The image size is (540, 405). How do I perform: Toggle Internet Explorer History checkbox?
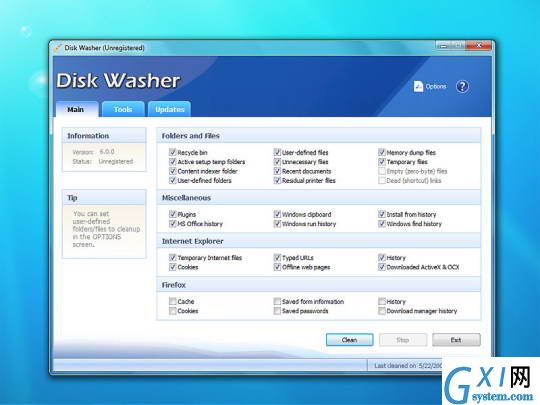click(382, 257)
